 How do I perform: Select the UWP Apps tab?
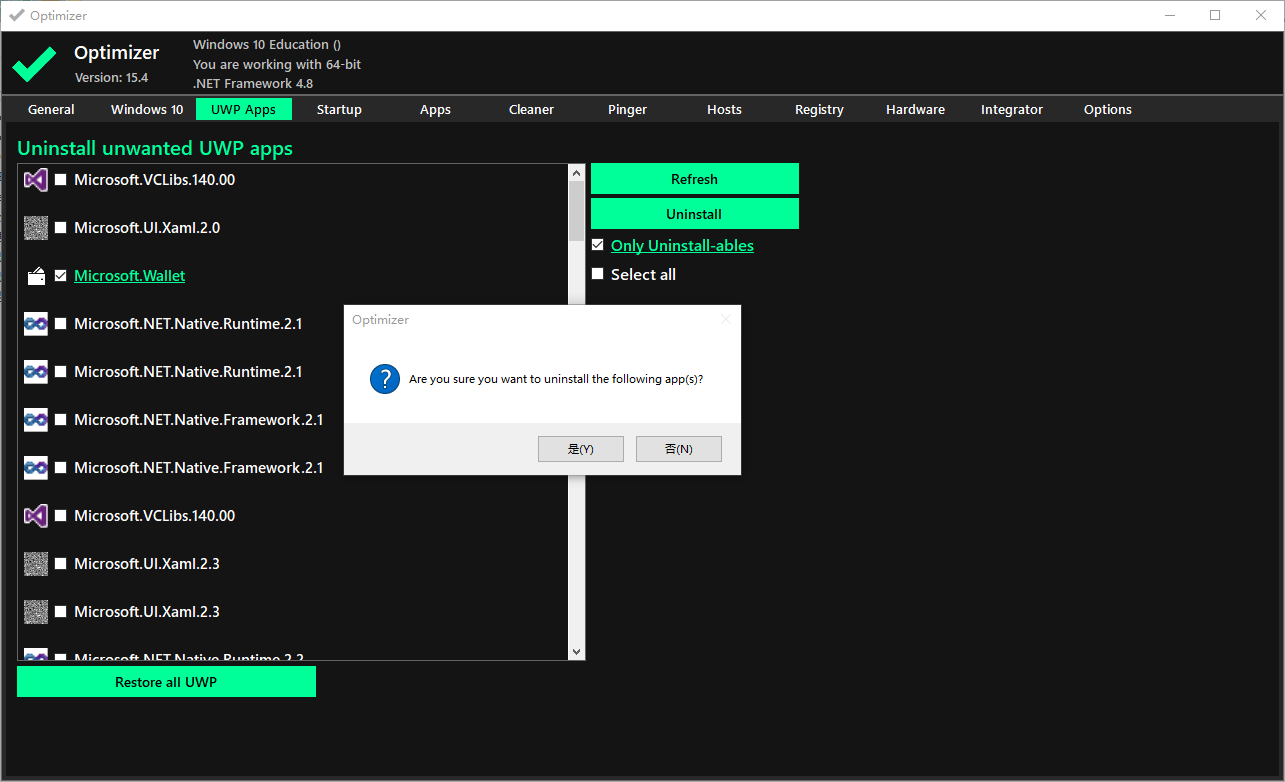point(244,109)
